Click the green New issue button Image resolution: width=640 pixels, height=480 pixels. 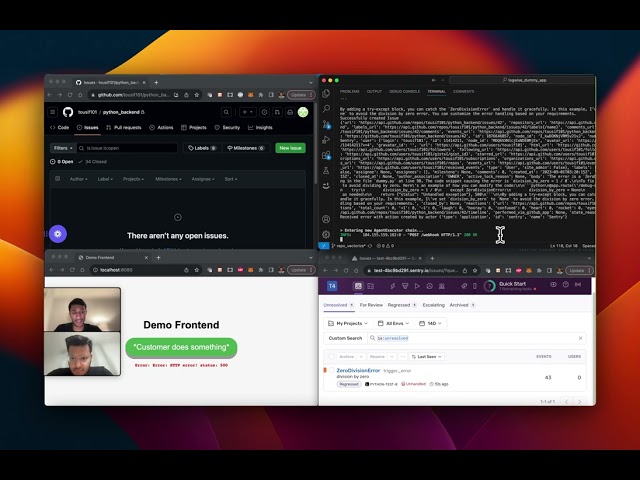(290, 148)
